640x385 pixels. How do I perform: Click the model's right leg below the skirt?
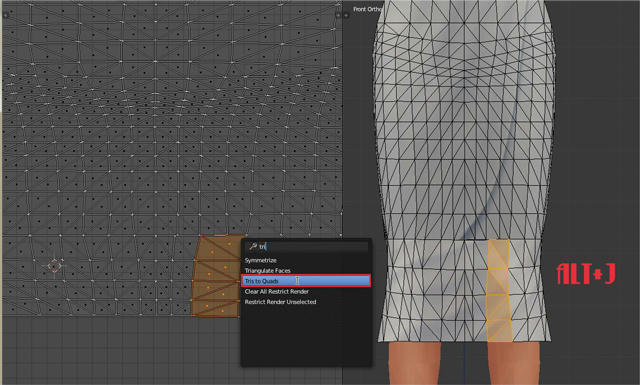pos(513,363)
